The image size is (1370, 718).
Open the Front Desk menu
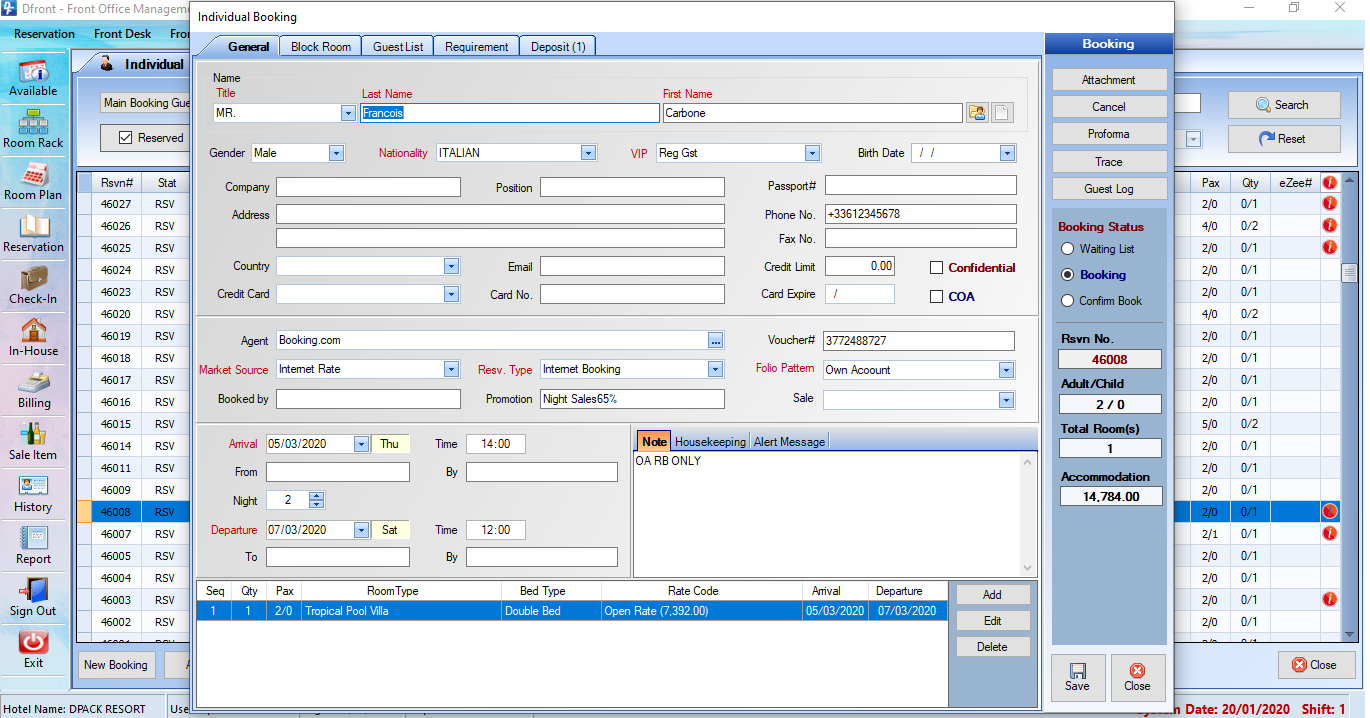(x=122, y=34)
